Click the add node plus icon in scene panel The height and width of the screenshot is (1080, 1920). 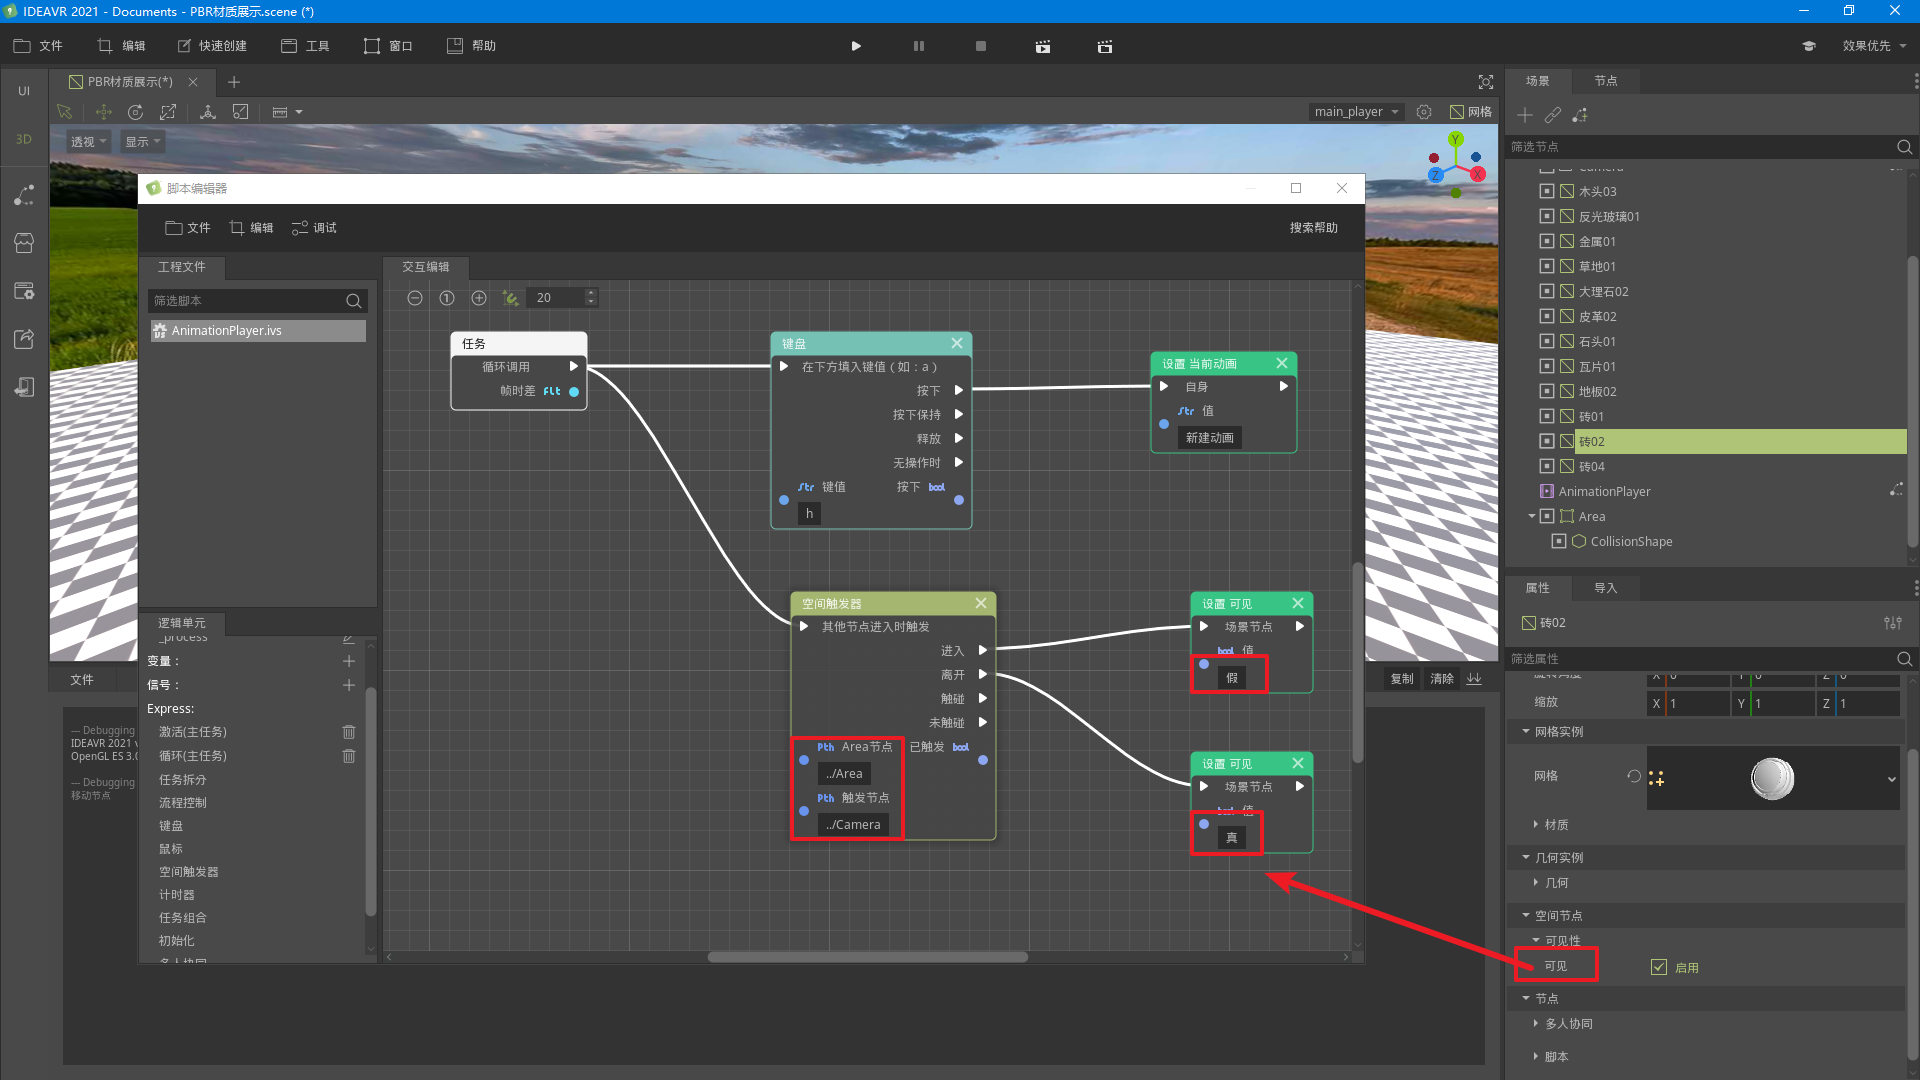point(1525,115)
